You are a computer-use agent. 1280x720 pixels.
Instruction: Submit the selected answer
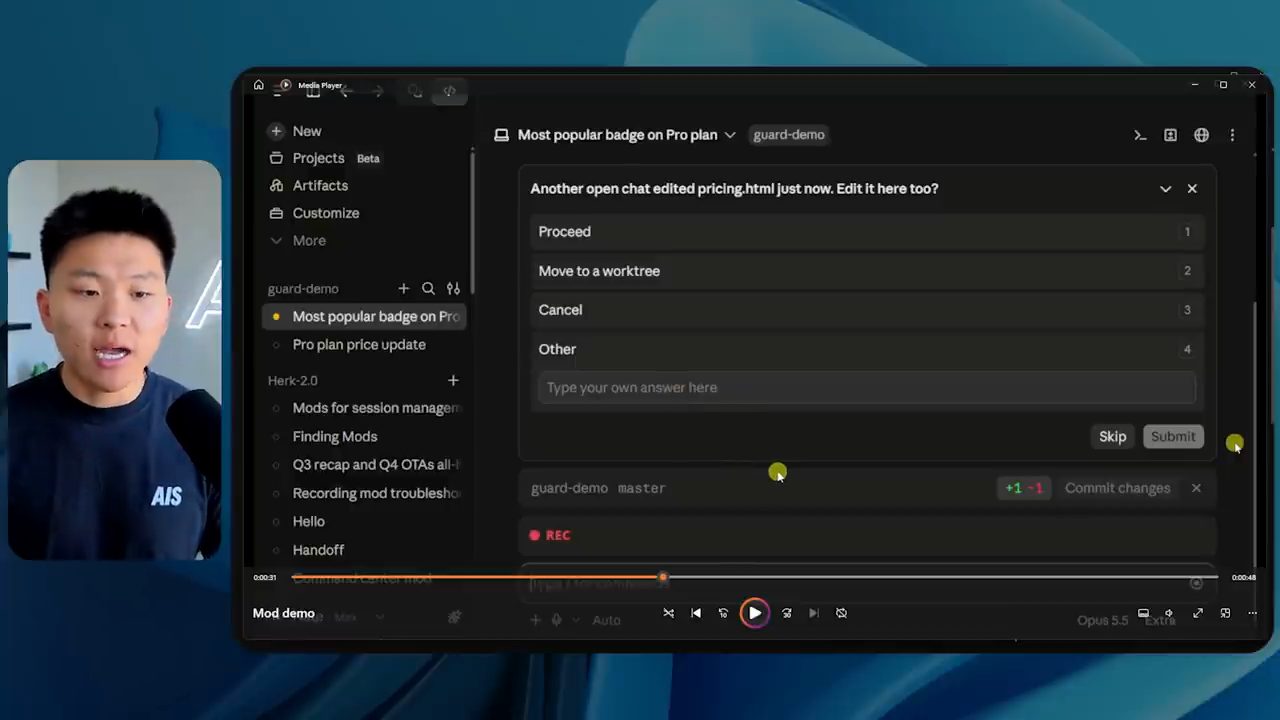(x=1173, y=437)
